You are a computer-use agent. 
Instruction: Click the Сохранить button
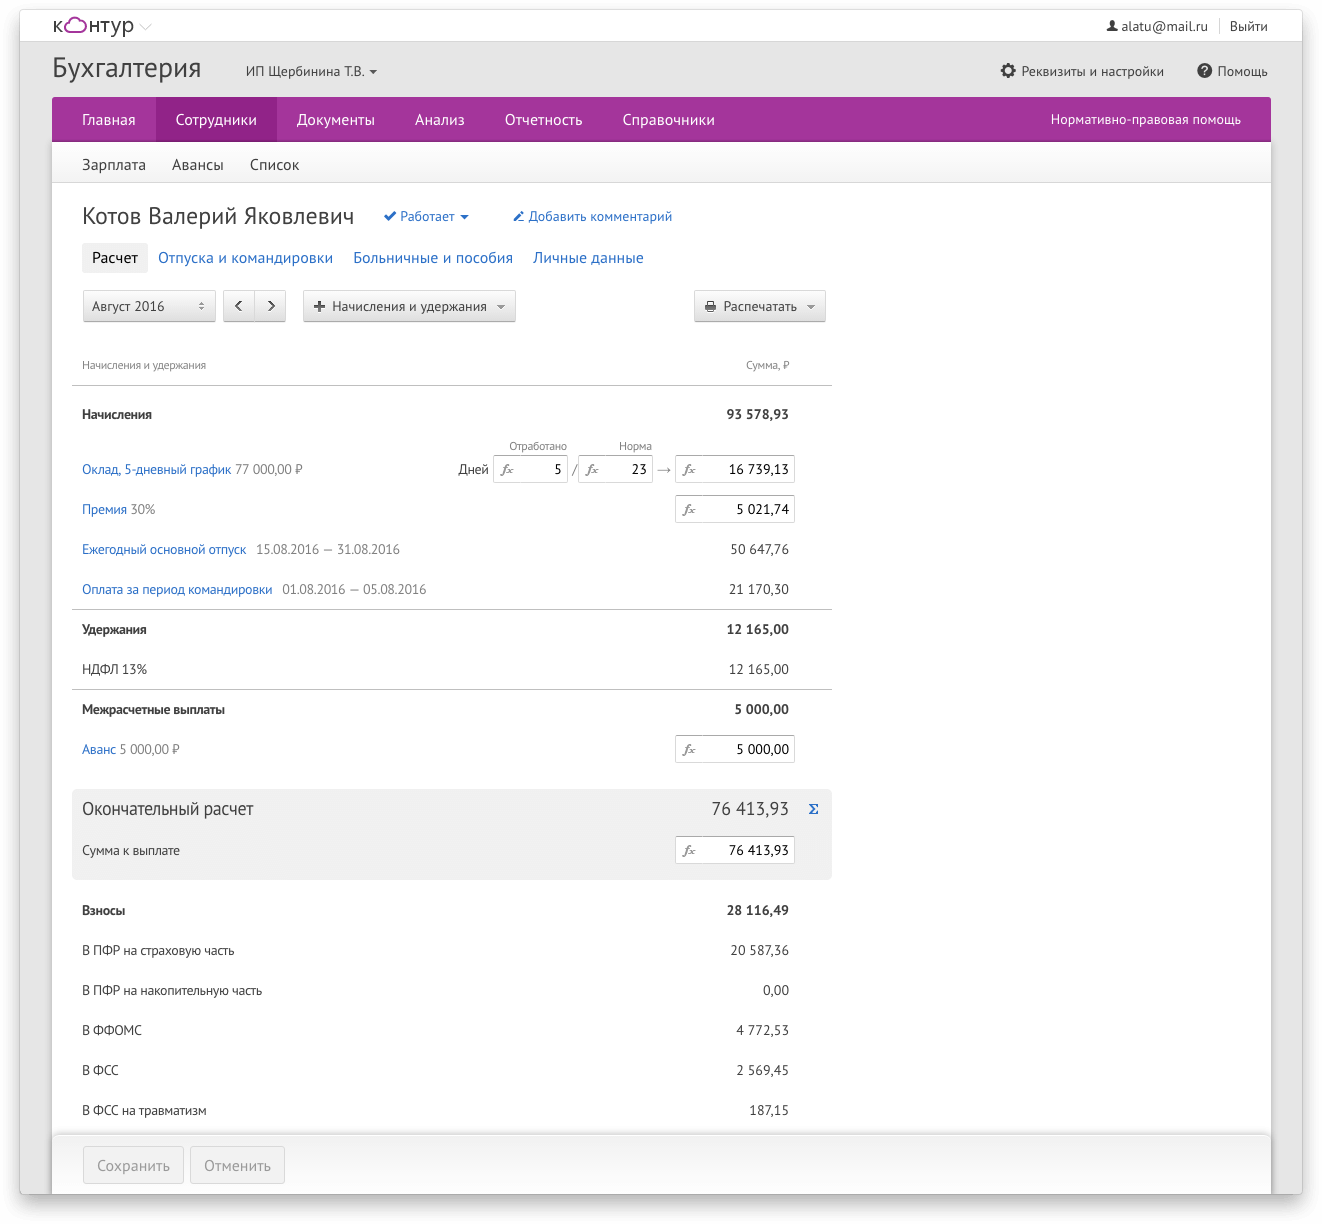[x=133, y=1165]
